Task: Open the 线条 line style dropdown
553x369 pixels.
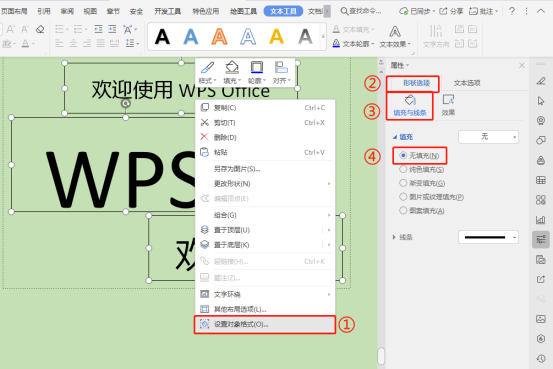Action: [x=488, y=237]
